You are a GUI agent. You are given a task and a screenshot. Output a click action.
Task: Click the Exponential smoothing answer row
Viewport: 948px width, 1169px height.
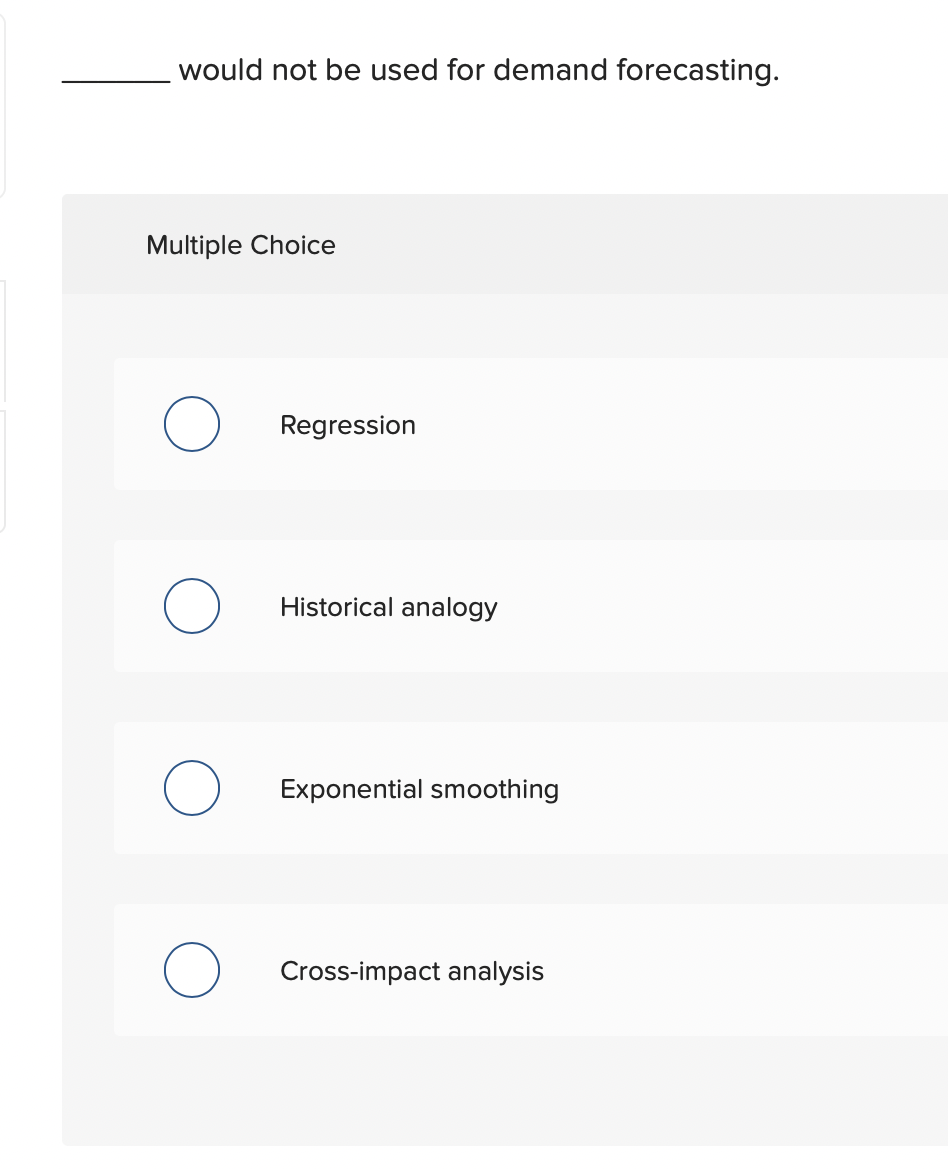[500, 788]
